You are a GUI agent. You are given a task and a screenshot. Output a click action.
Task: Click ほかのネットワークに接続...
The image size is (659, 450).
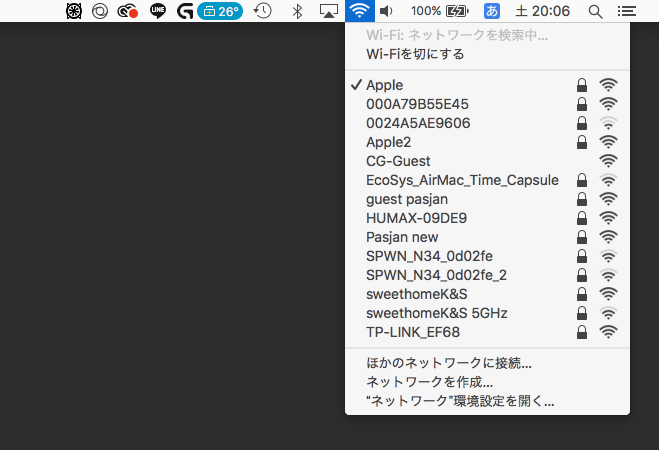pyautogui.click(x=449, y=363)
